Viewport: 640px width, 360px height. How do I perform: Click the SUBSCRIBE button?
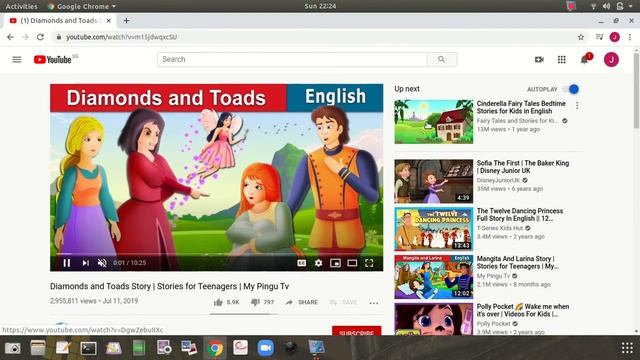pos(356,331)
